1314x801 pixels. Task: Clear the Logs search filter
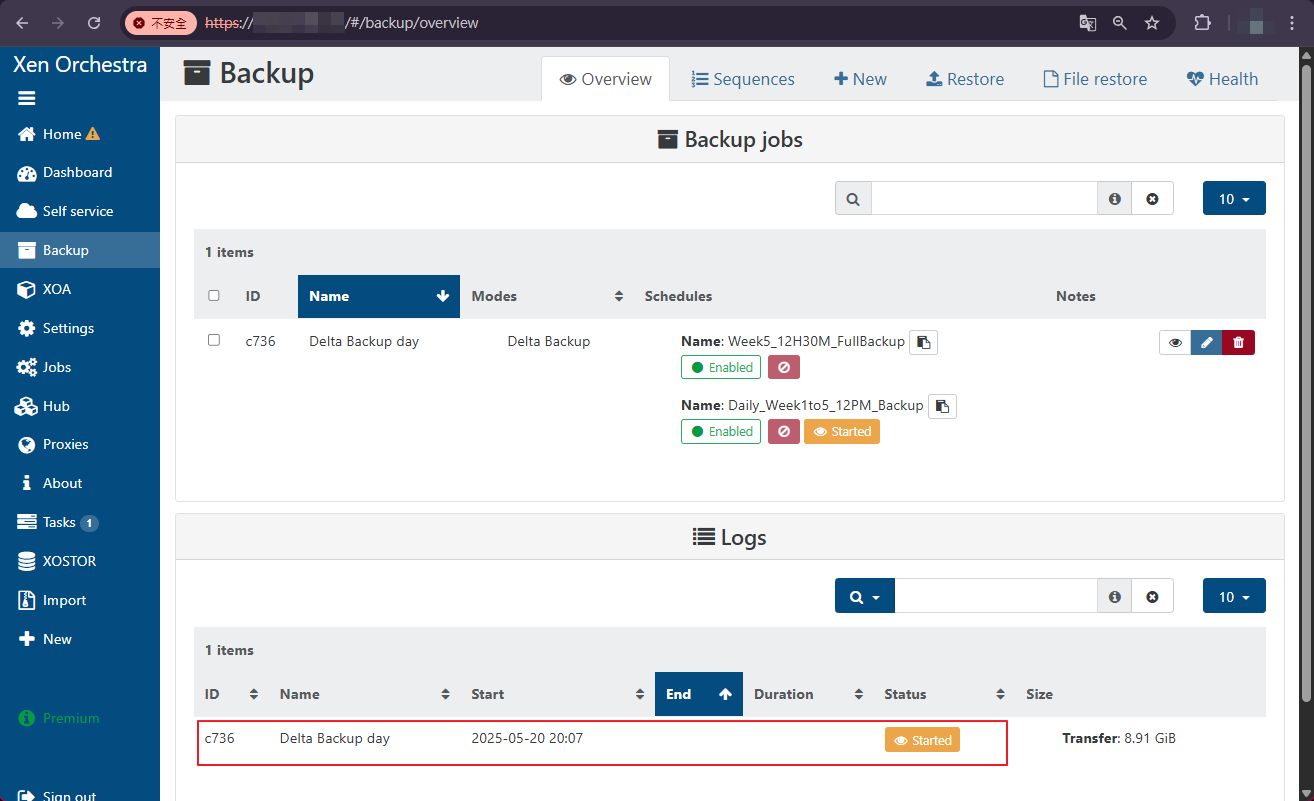(x=1152, y=596)
